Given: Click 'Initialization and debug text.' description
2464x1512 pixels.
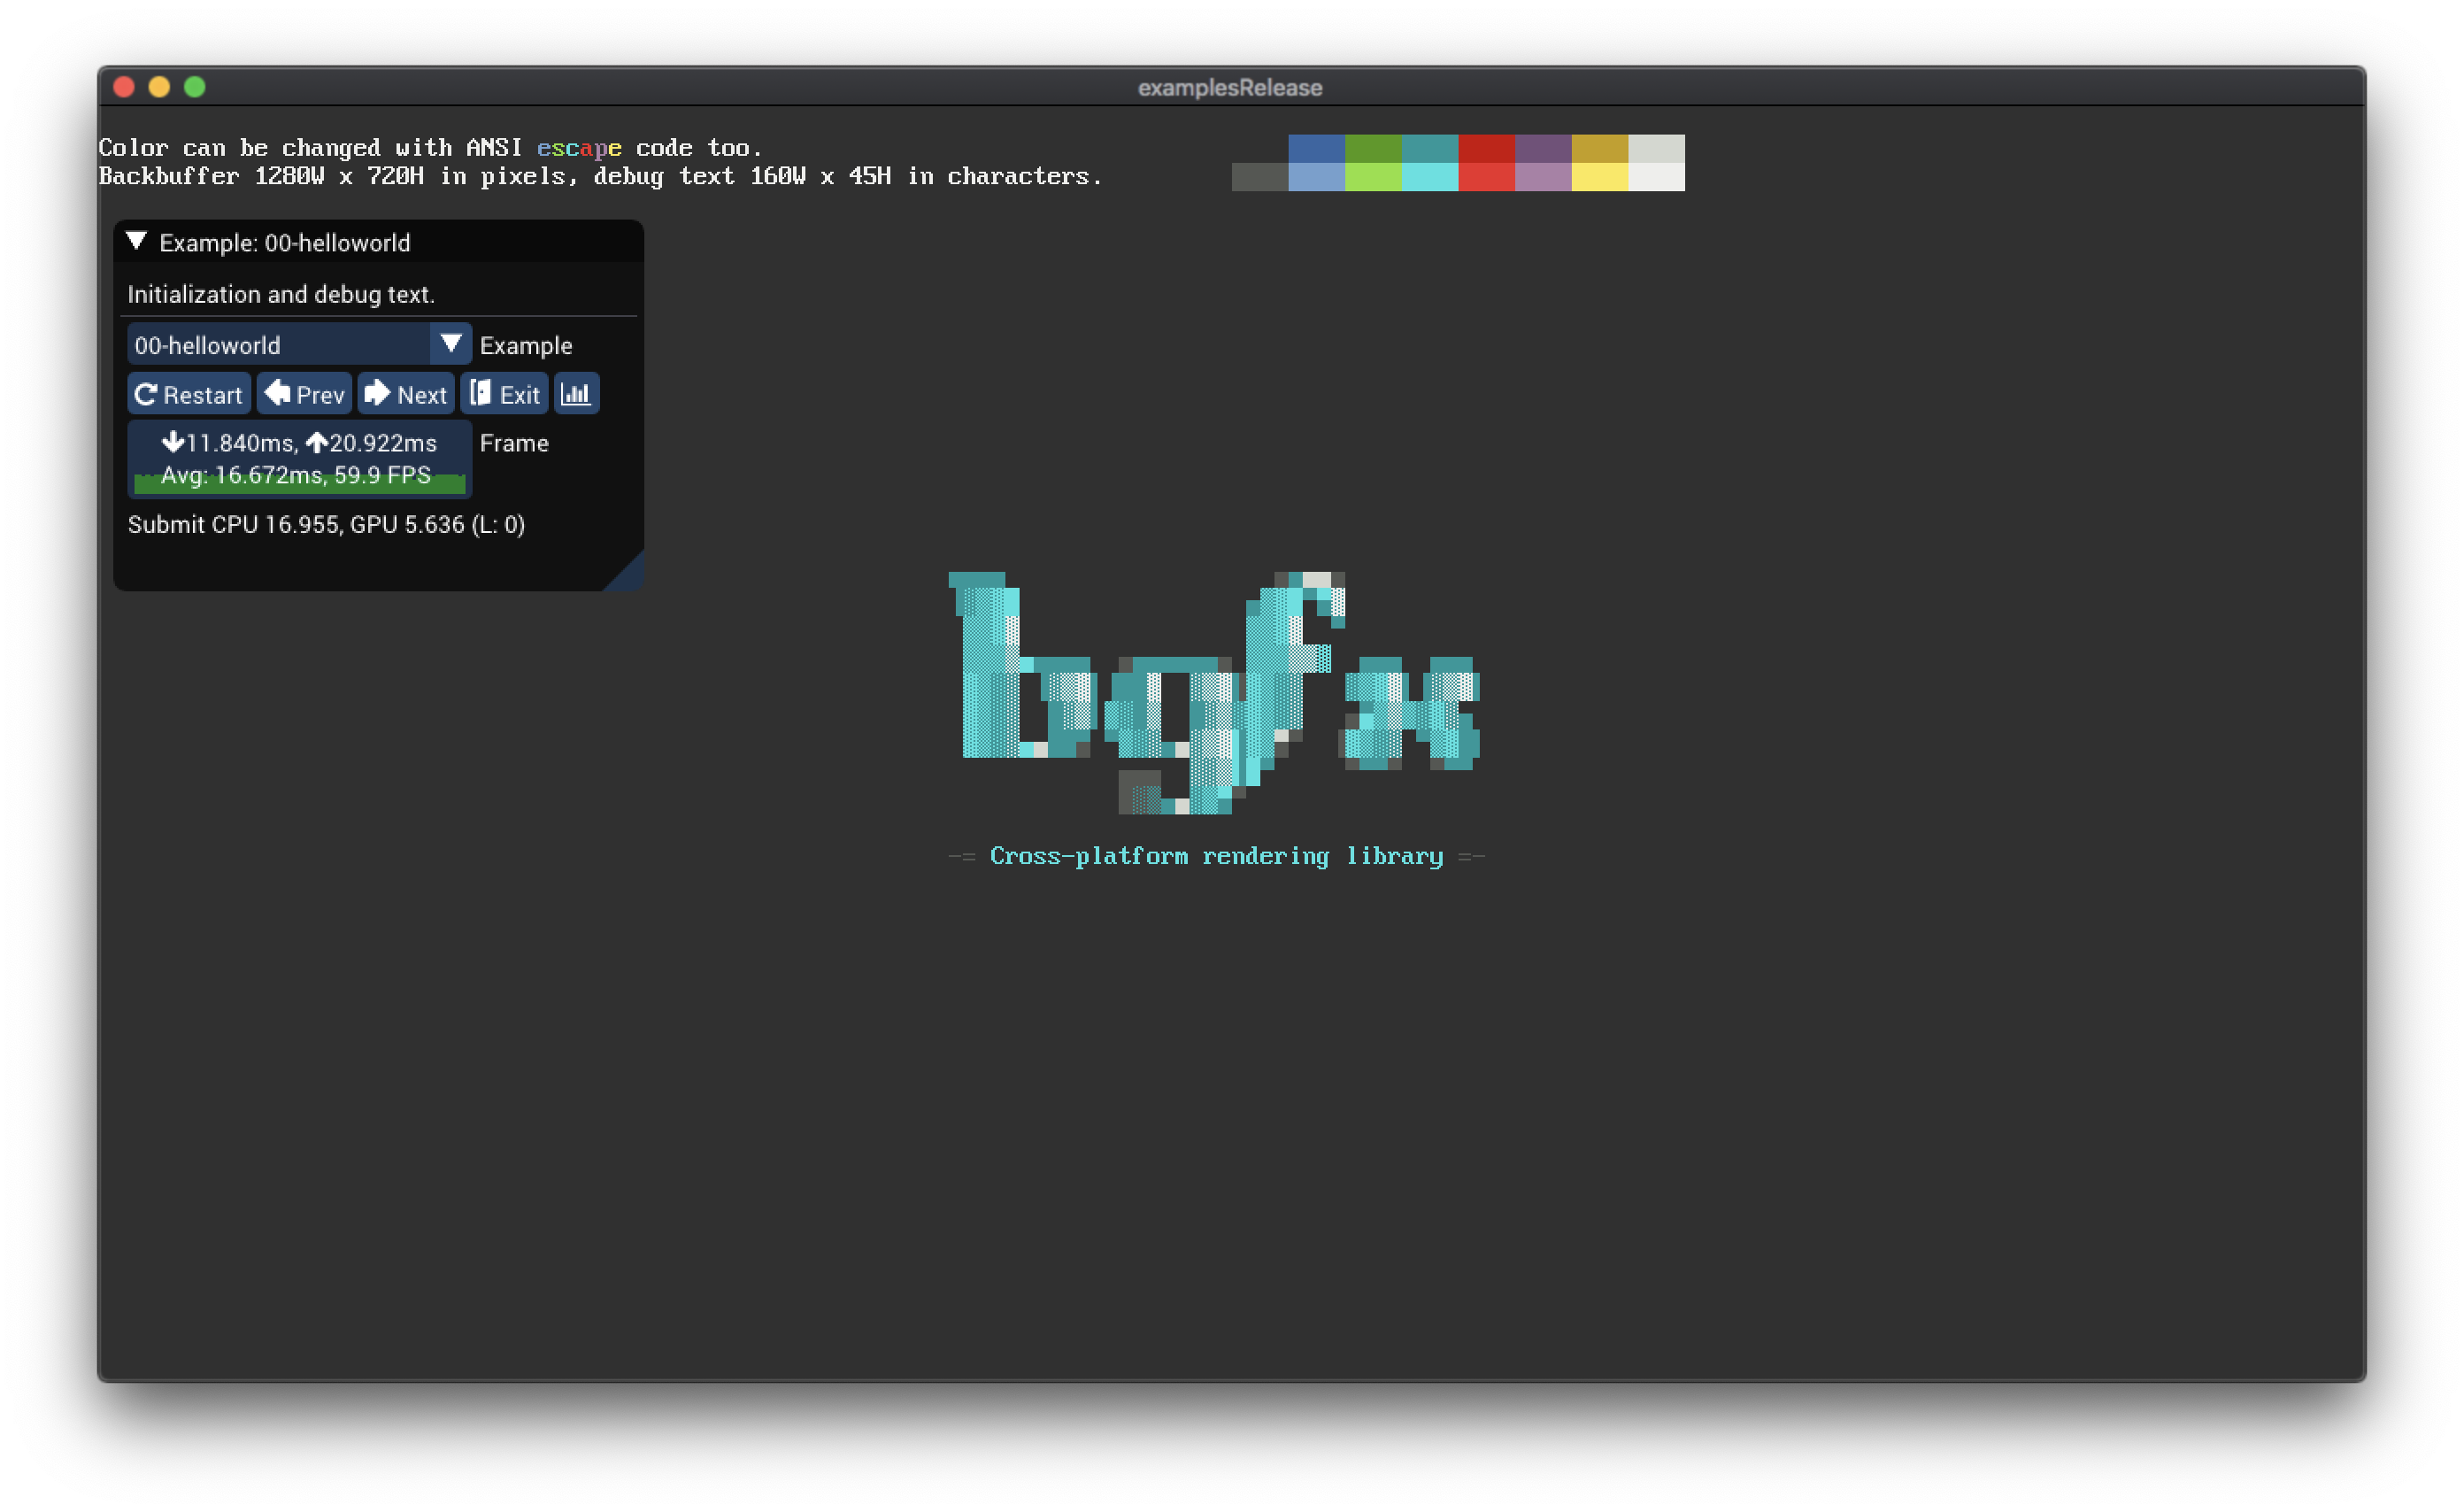Looking at the screenshot, I should (x=281, y=294).
